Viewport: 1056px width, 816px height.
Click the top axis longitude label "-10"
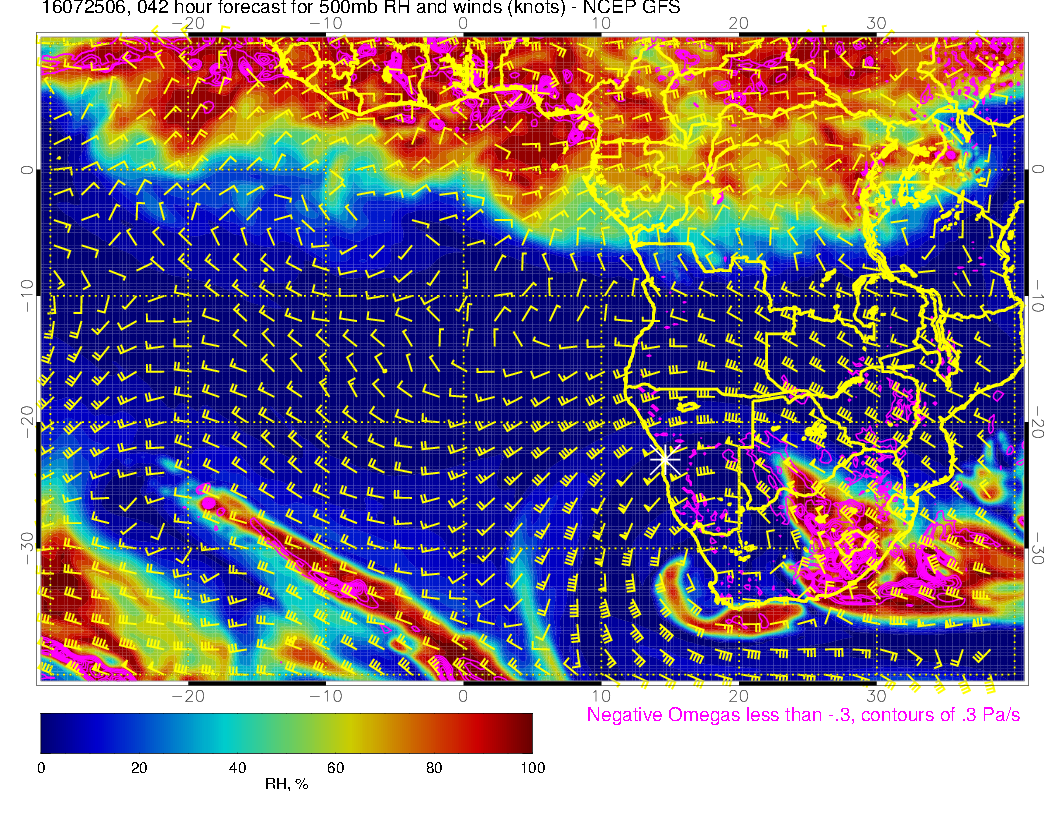[325, 24]
